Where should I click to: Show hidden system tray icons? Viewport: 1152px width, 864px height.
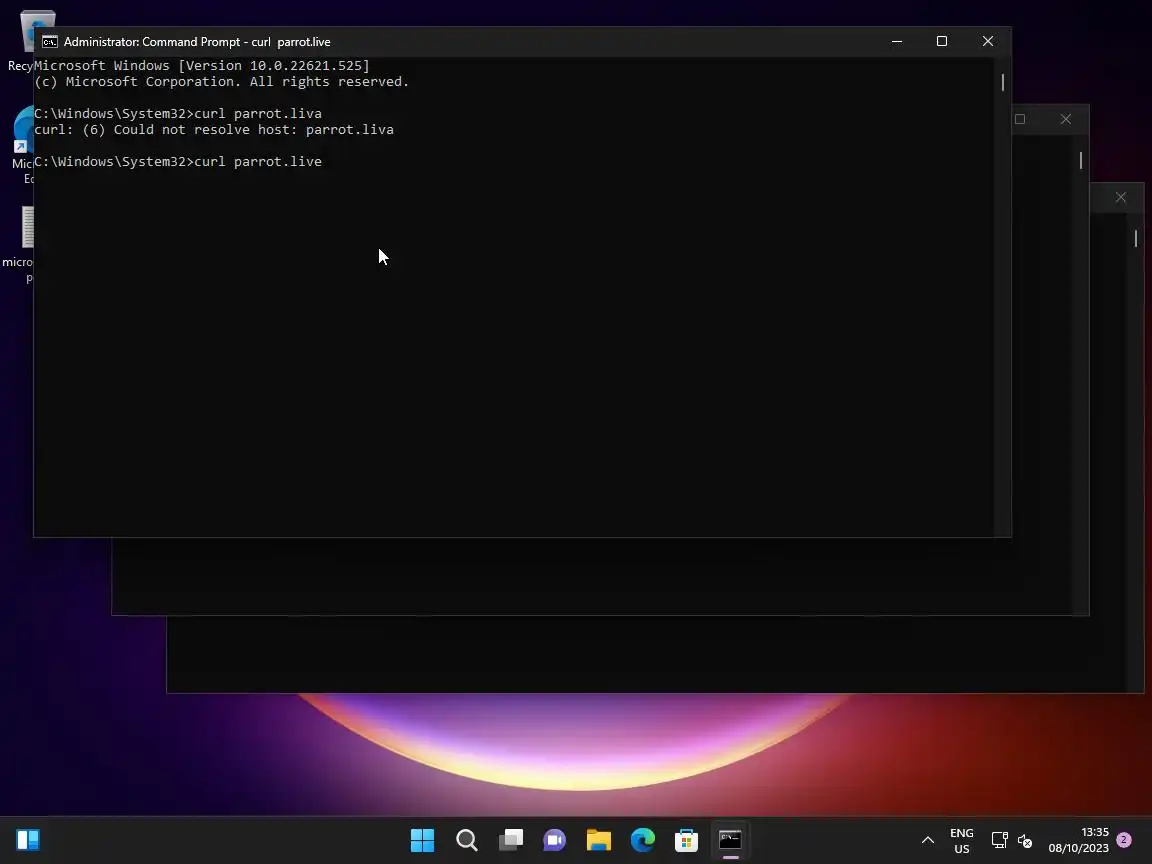(928, 840)
